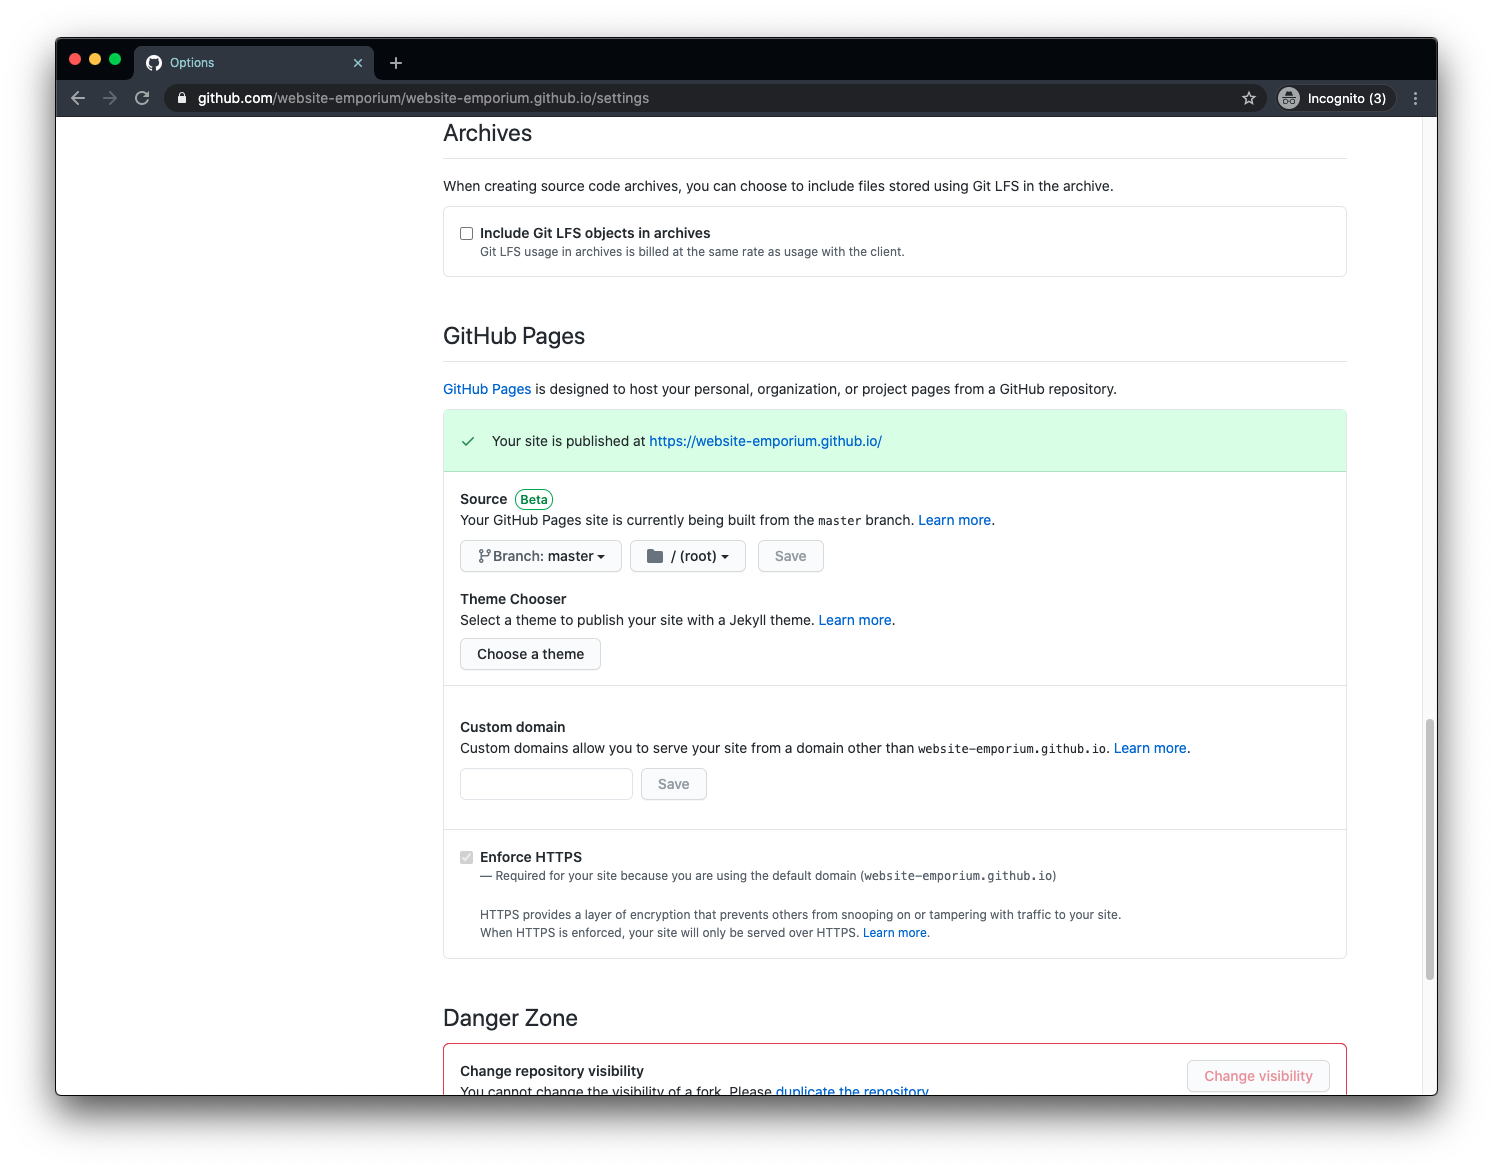Close the Options tab
Viewport: 1493px width, 1169px height.
[358, 63]
